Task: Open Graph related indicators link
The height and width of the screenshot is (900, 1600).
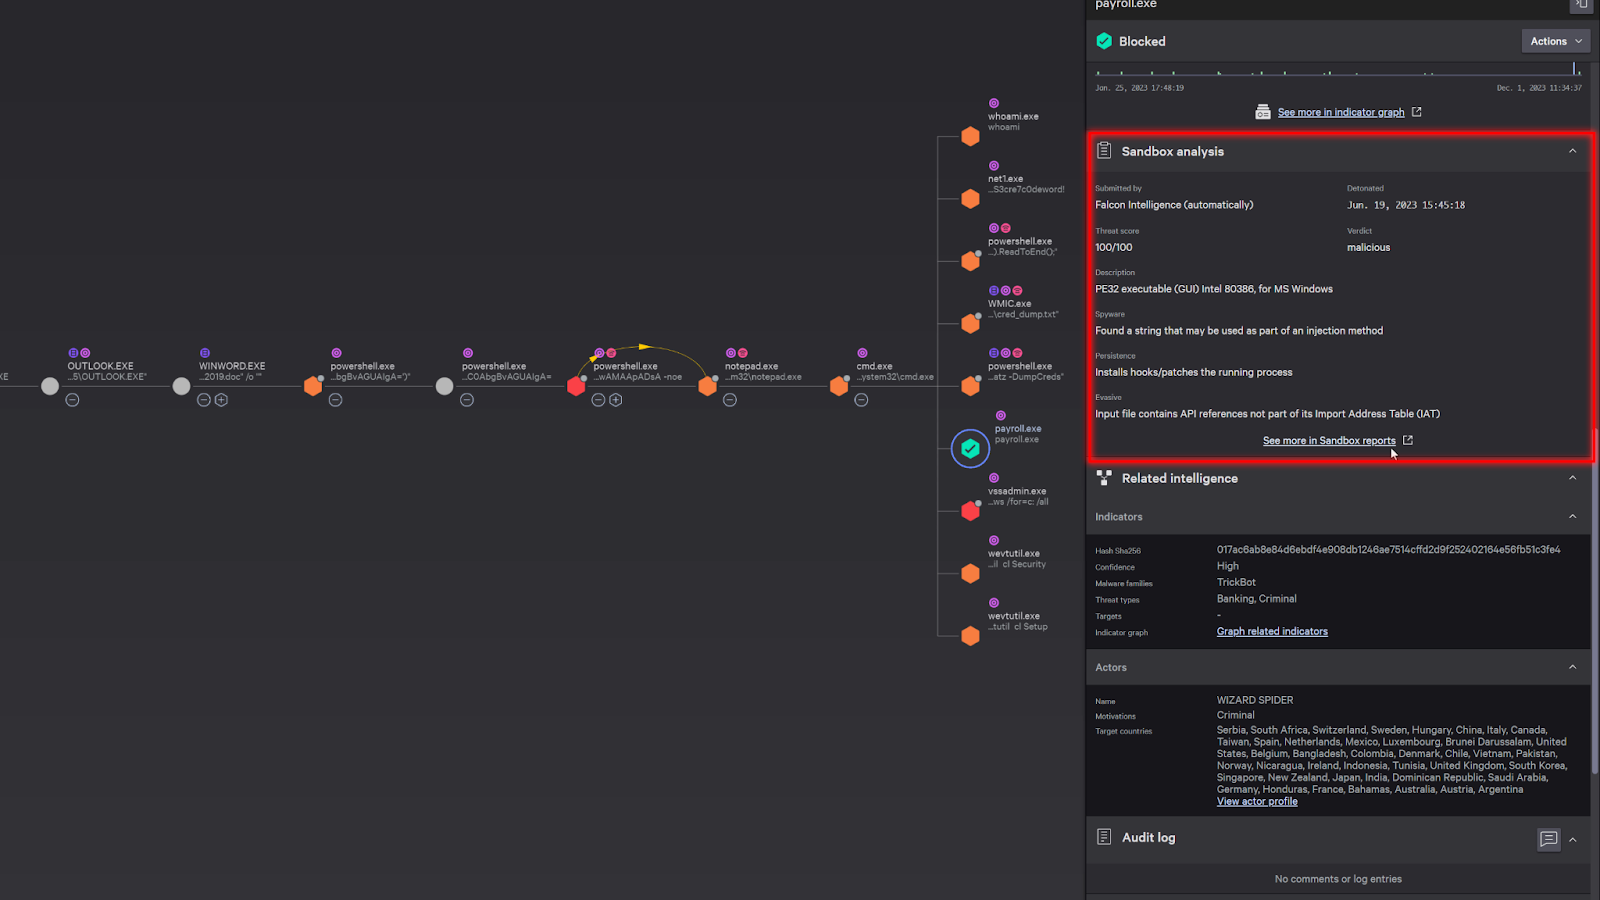Action: point(1272,631)
